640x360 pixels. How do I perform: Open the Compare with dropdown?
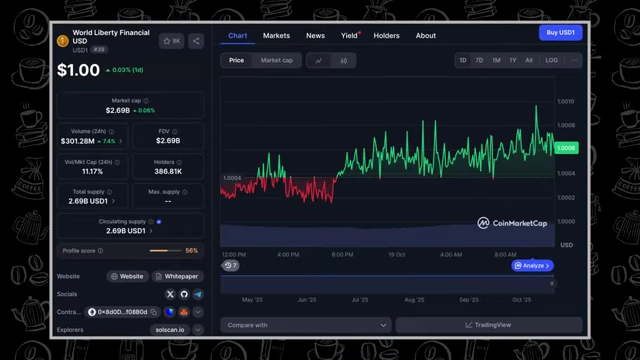tap(306, 325)
